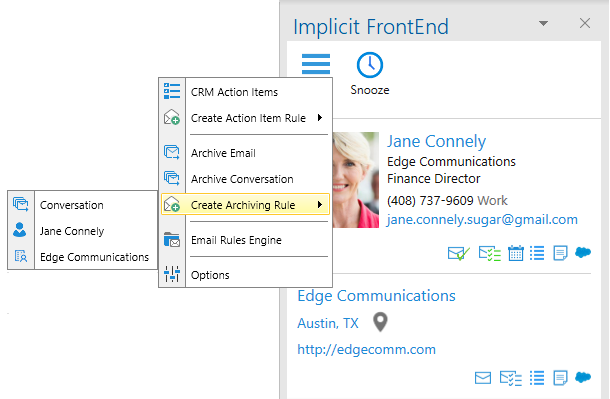Open the Edge Communications account heading link

coord(376,296)
